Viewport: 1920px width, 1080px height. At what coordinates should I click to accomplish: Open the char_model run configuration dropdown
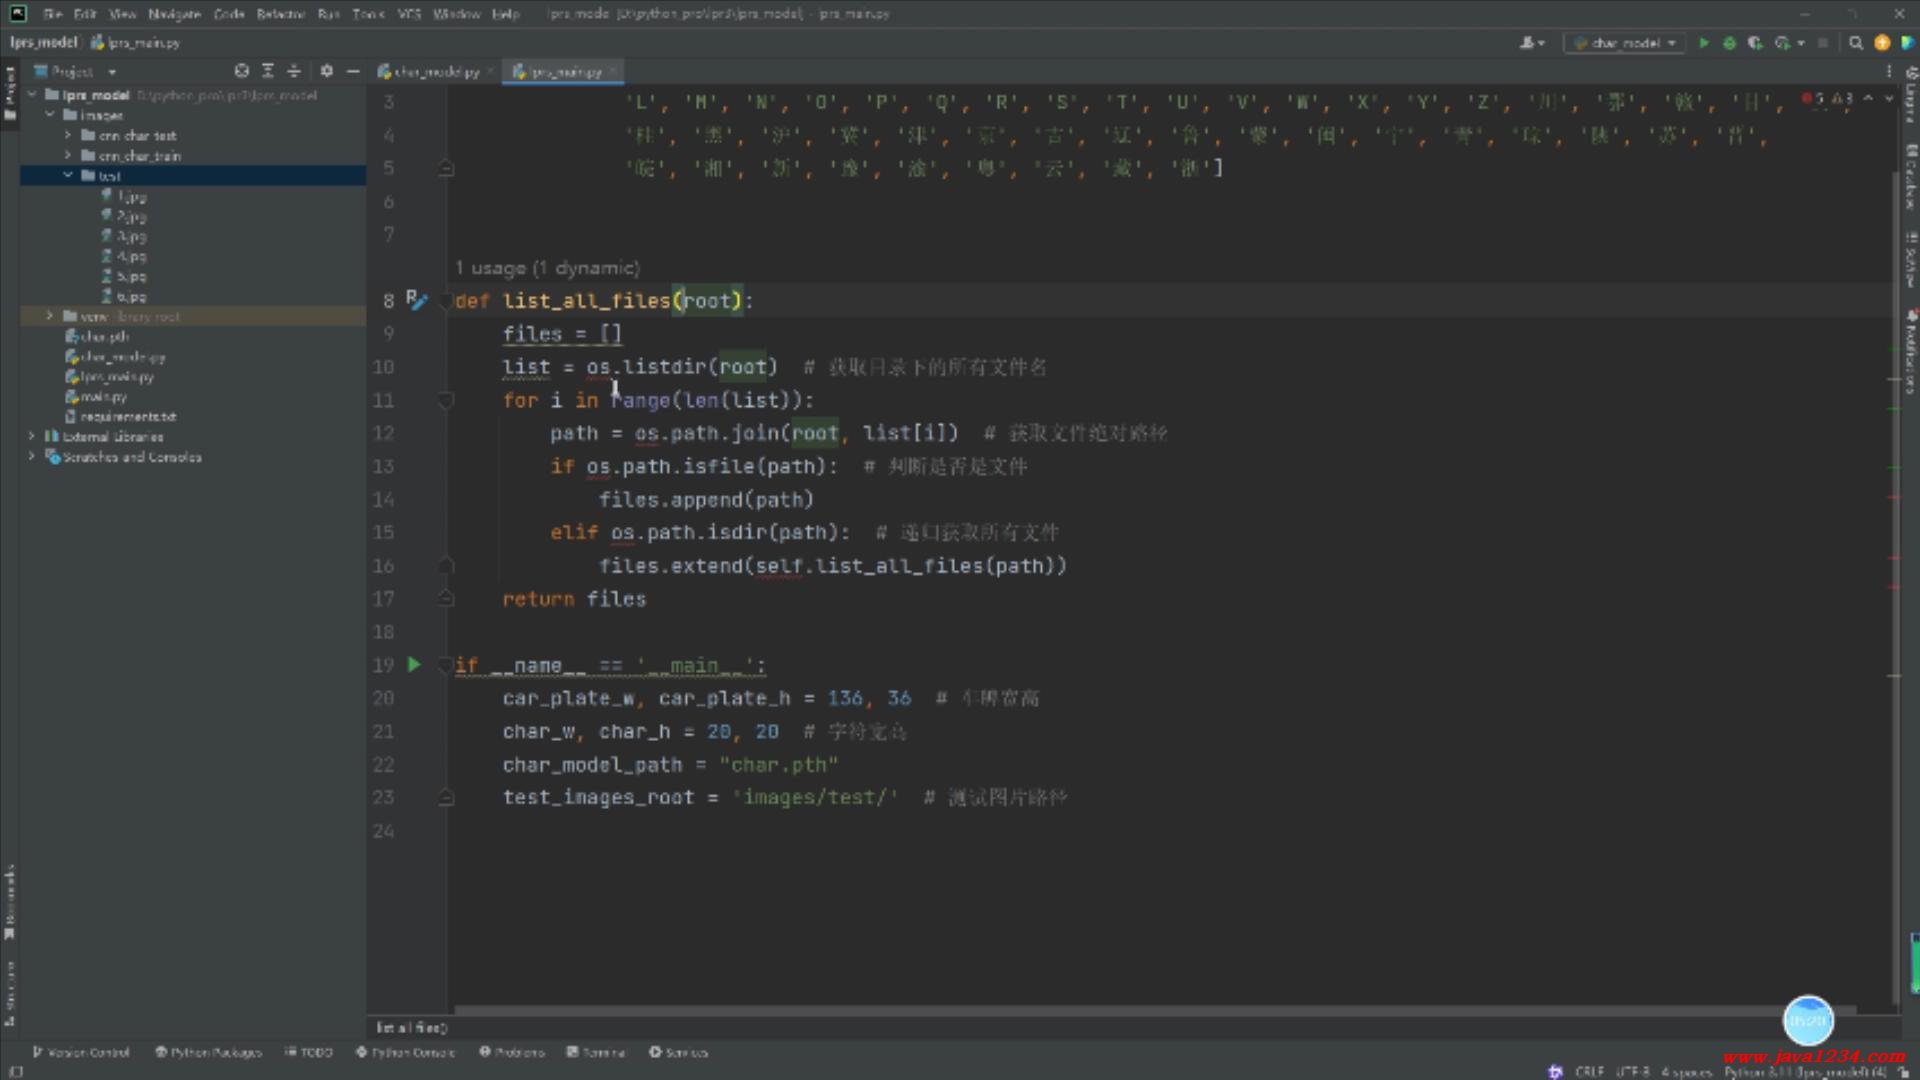click(1625, 43)
